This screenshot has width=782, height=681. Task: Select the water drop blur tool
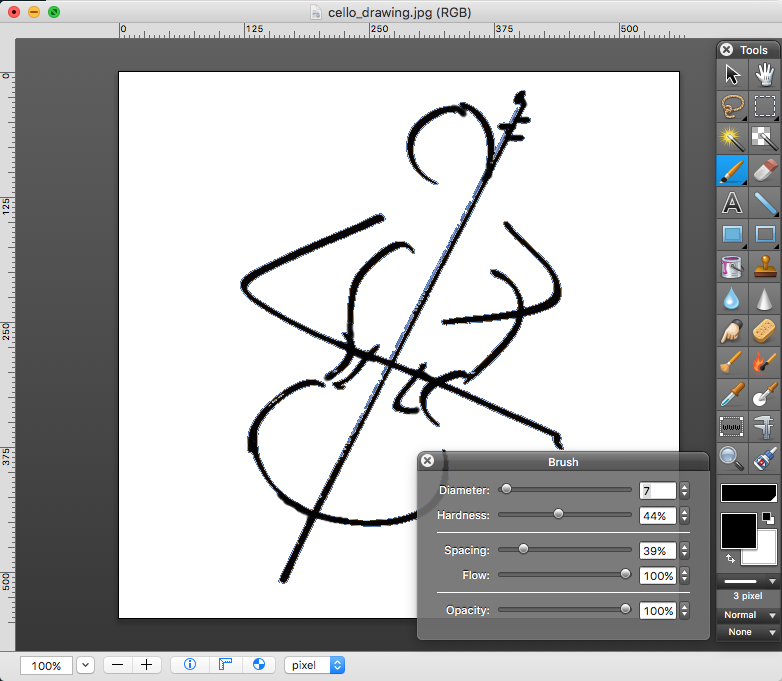[732, 298]
